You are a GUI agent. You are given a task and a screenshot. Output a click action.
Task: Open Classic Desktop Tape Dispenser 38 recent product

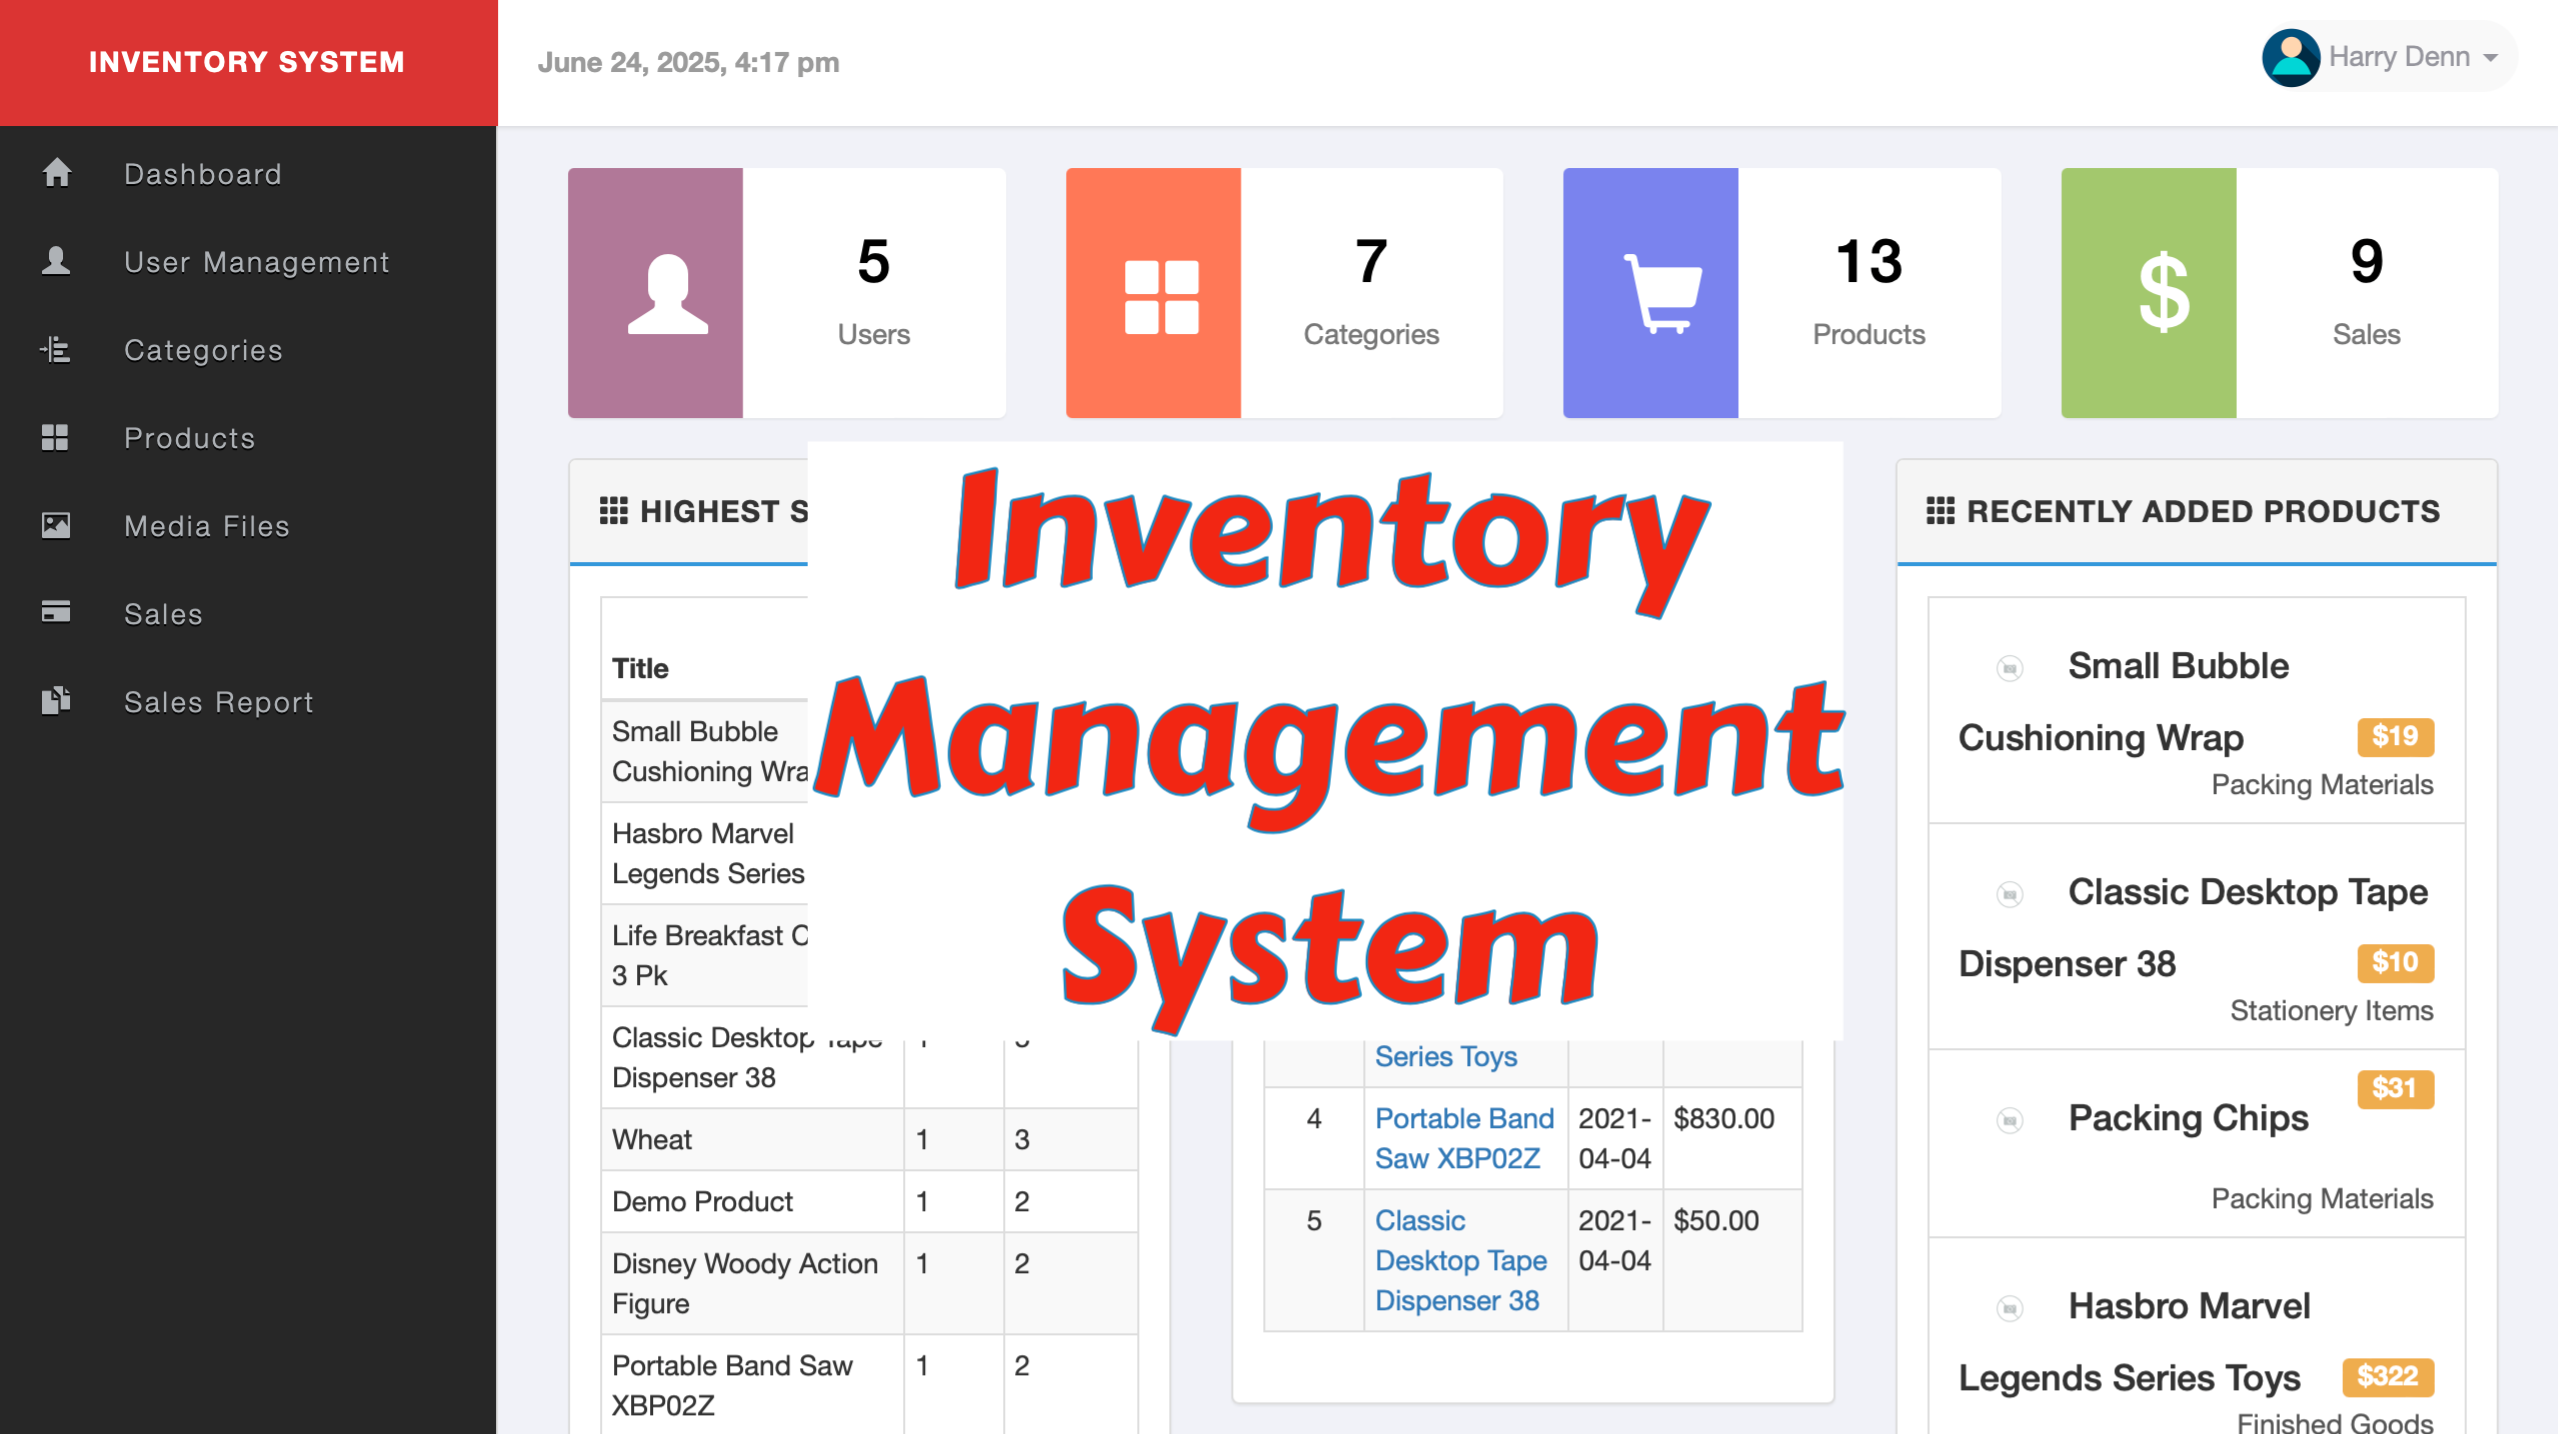pos(2196,936)
